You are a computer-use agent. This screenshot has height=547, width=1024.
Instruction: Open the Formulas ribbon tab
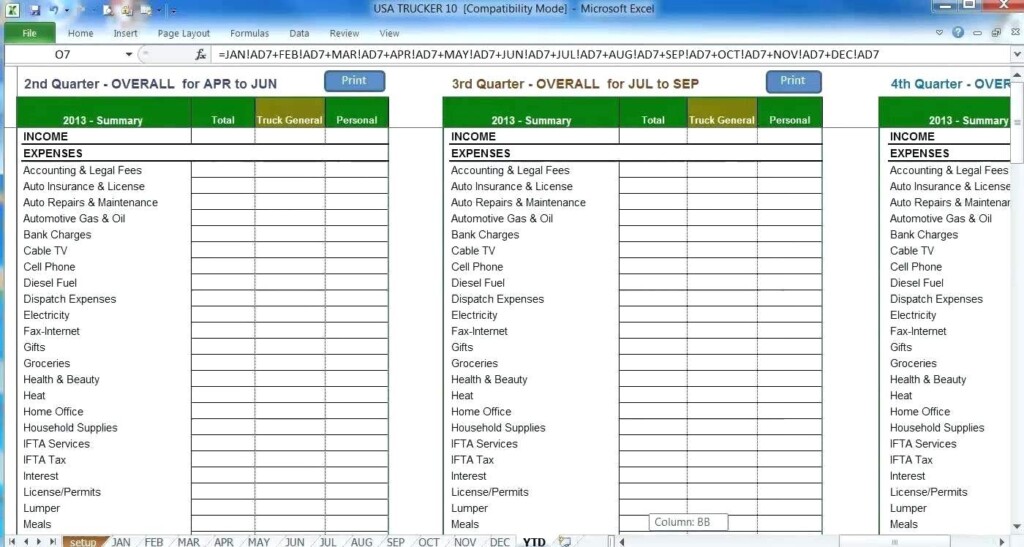pyautogui.click(x=249, y=33)
